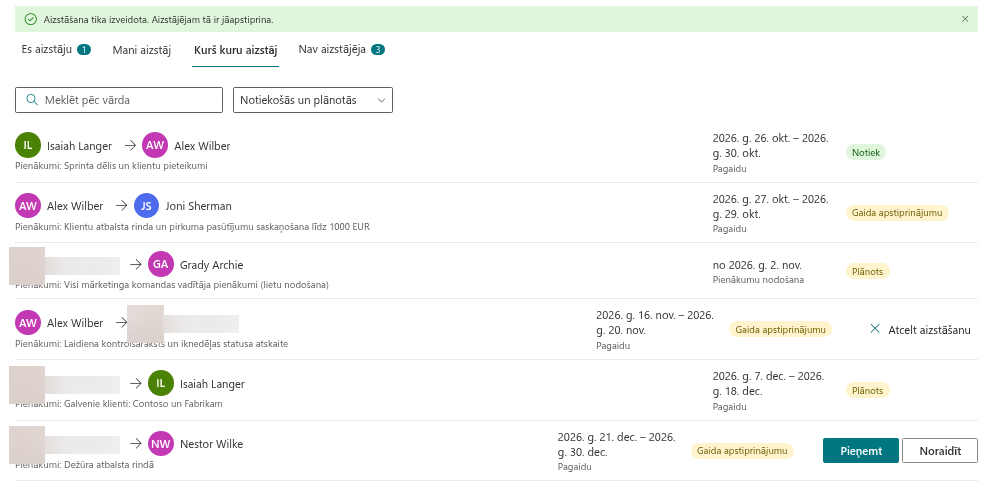Click Joni Sherman's JS avatar
The width and height of the screenshot is (991, 491).
coord(146,205)
